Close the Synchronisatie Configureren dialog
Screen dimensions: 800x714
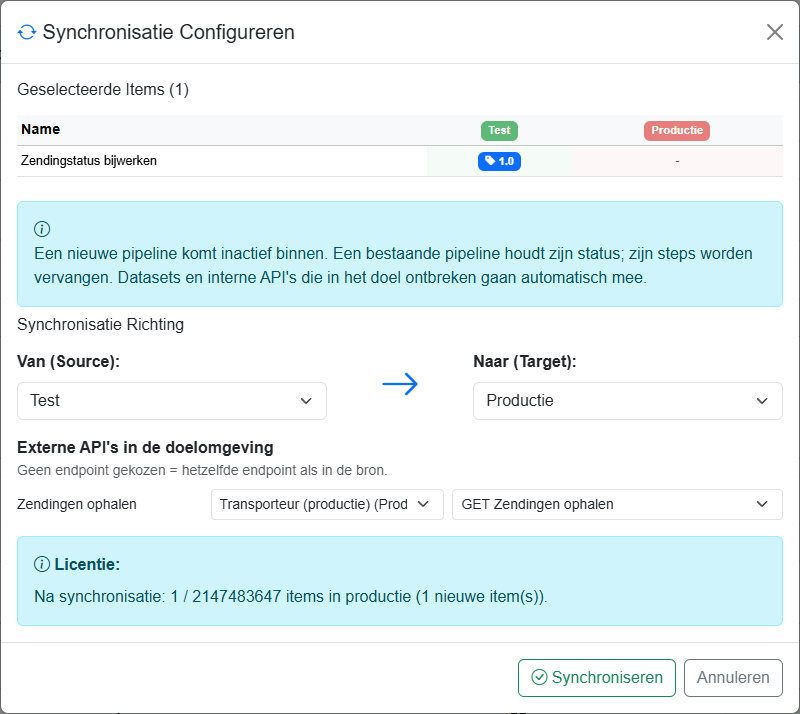[x=774, y=32]
